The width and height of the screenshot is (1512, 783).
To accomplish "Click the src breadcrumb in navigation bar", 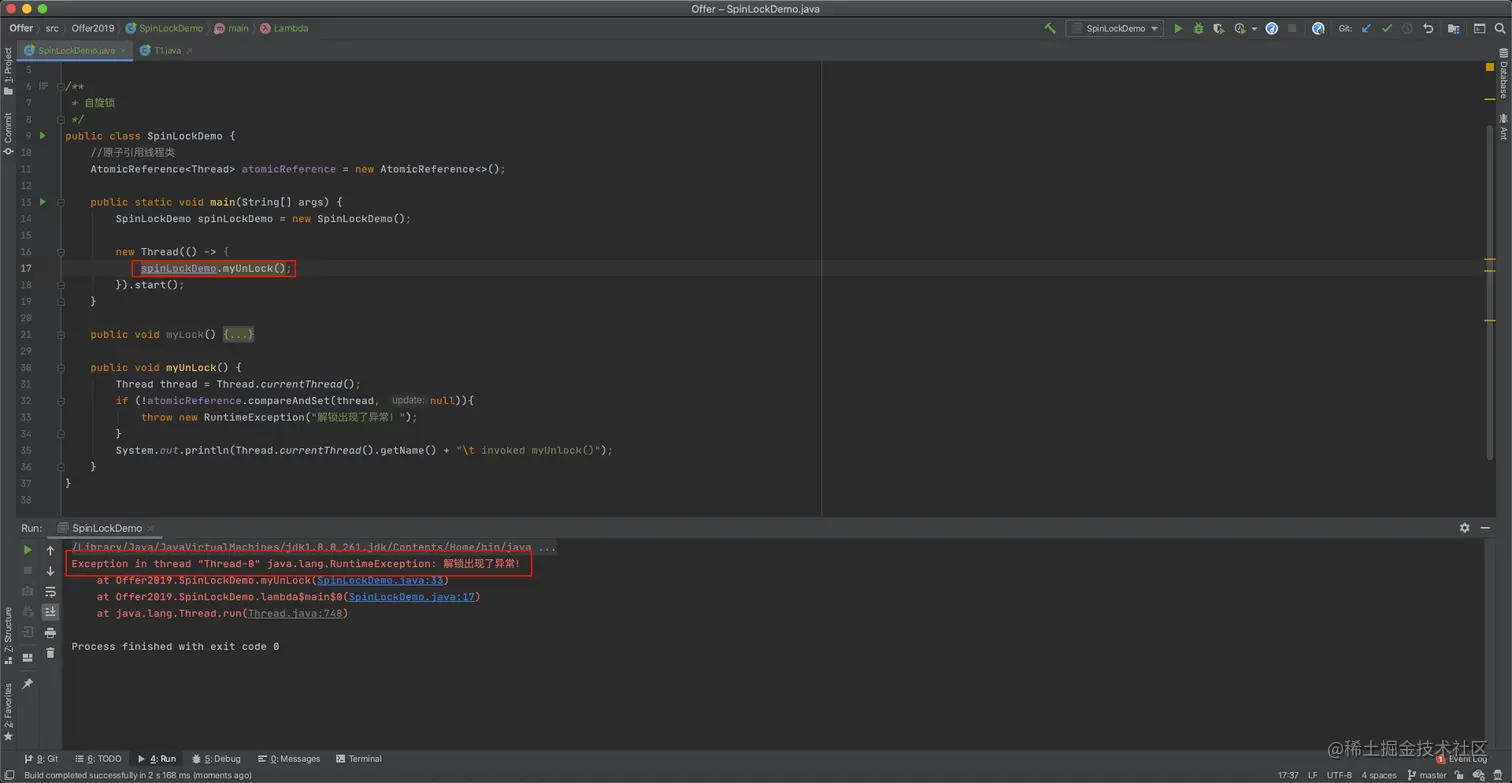I will (x=52, y=28).
